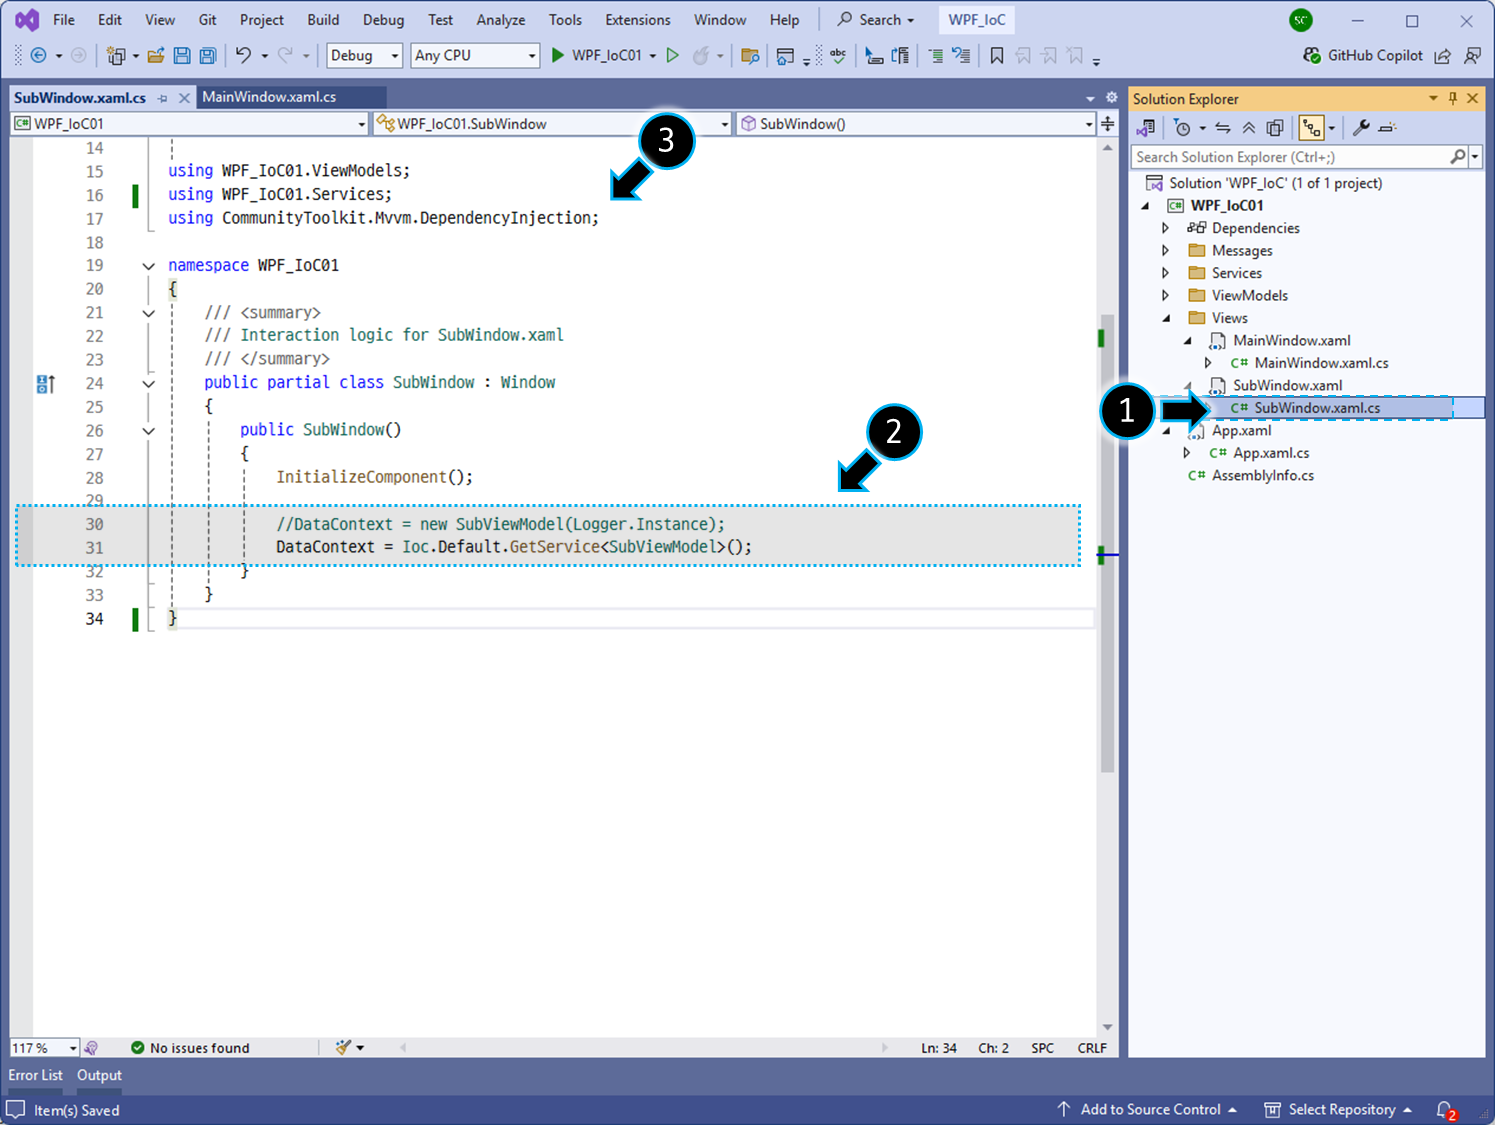
Task: Toggle Sync with Active Document arrows icon
Action: 1223,128
